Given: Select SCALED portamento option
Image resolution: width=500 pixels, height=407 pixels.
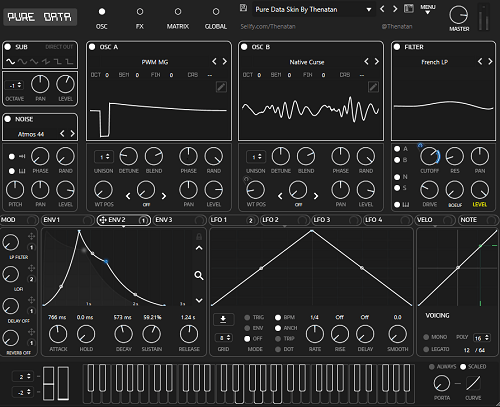Looking at the screenshot, I should (x=463, y=367).
